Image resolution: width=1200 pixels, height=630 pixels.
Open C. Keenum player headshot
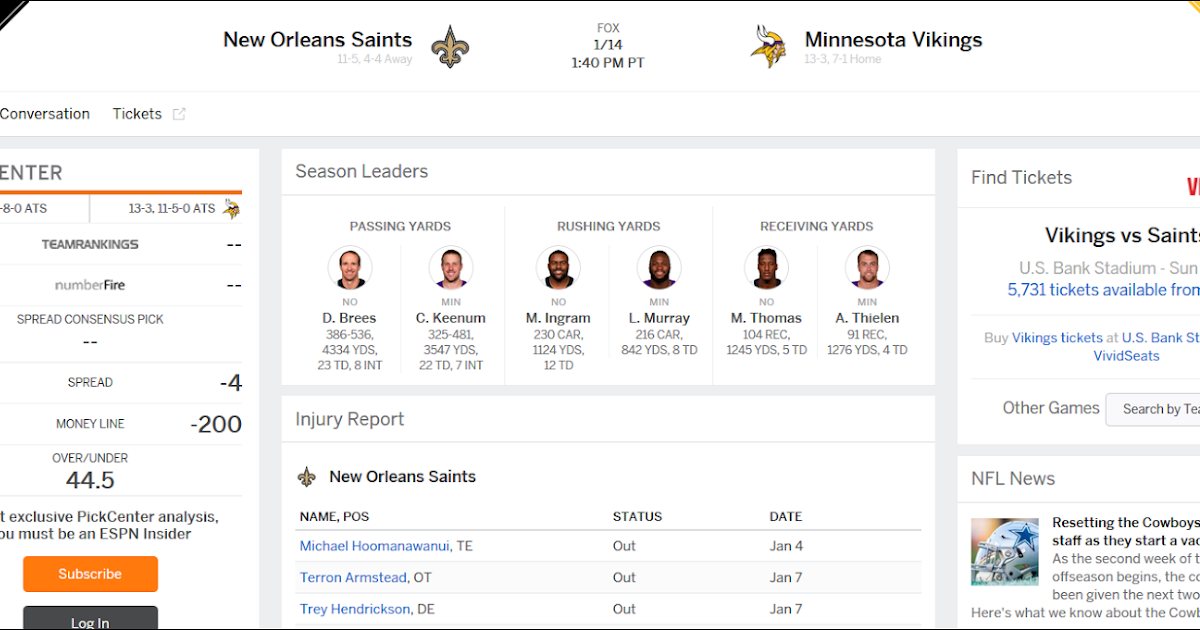tap(451, 268)
